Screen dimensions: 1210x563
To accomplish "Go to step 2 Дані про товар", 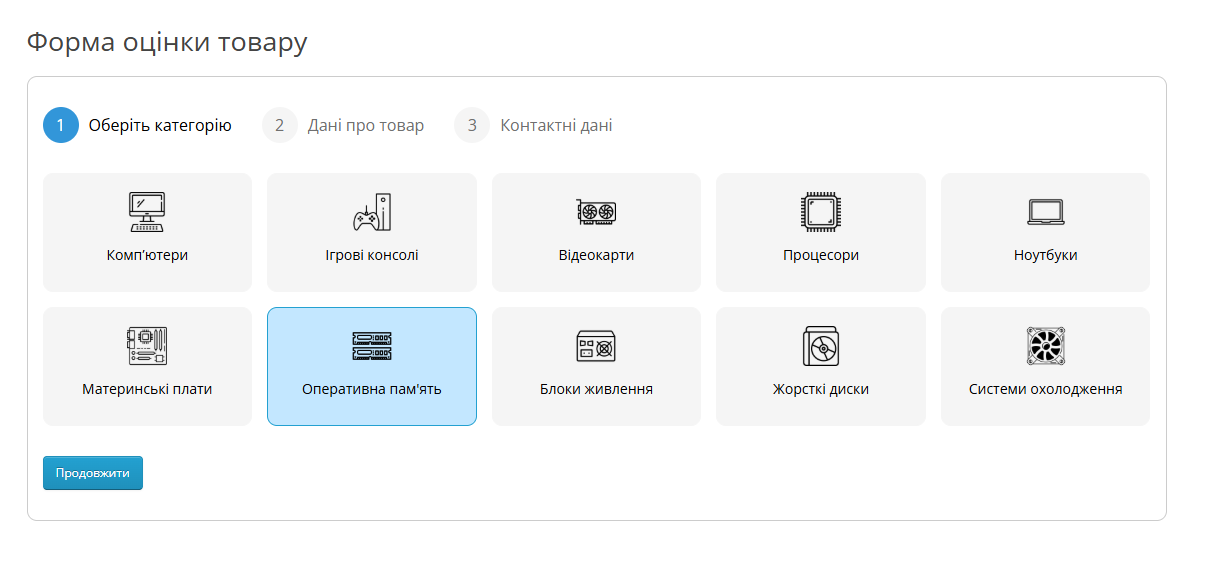I will point(343,125).
